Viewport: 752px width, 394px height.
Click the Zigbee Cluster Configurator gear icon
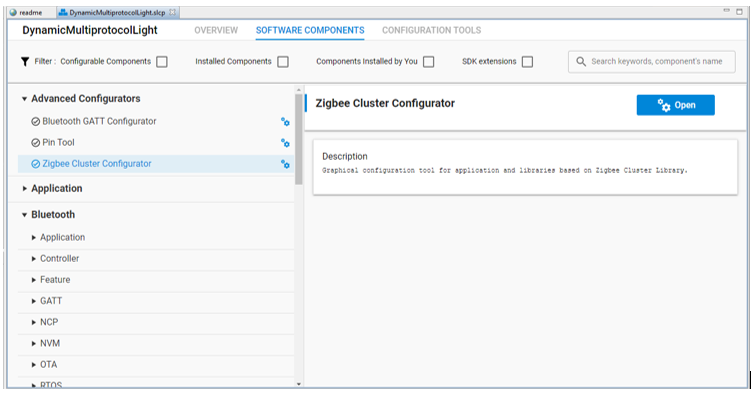(285, 164)
